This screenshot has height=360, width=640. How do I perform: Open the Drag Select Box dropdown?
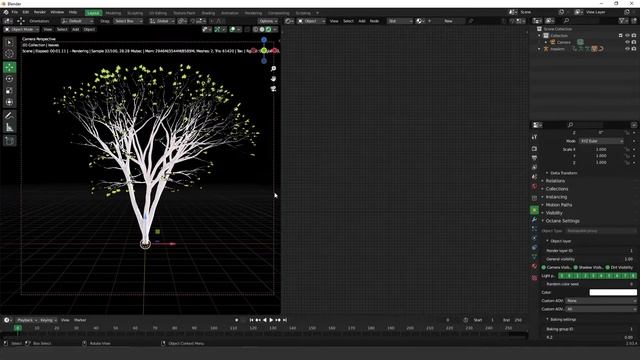128,21
